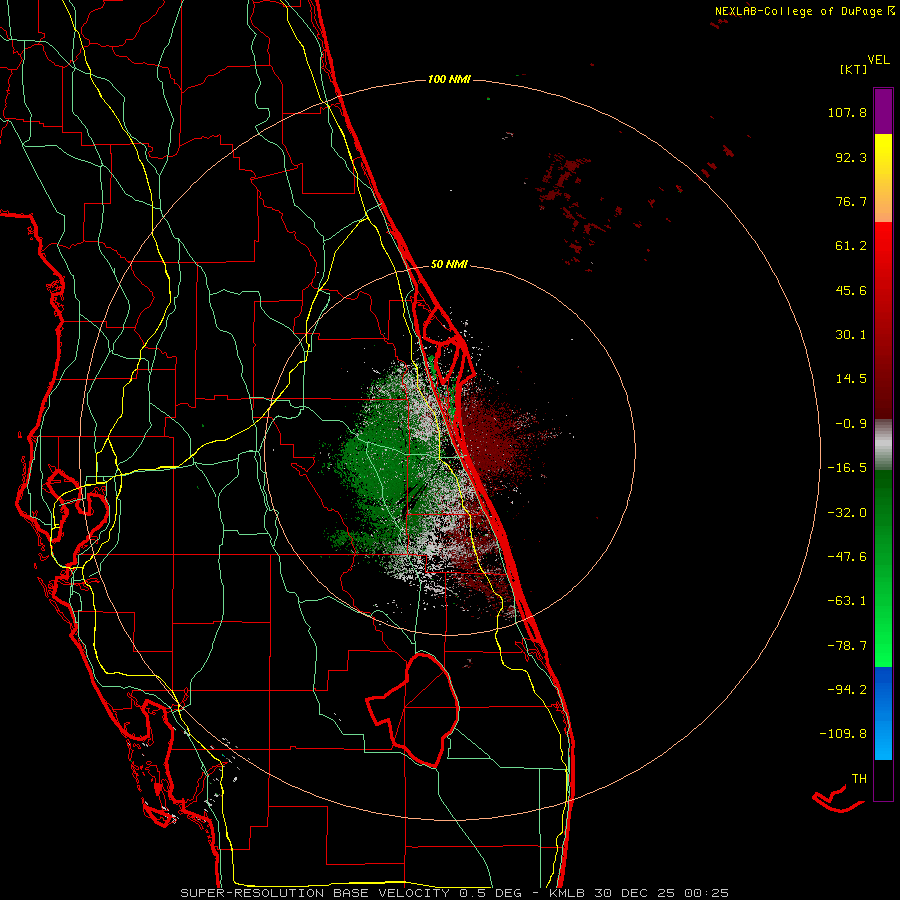The height and width of the screenshot is (900, 900).
Task: Click the 61.2 legend value
Action: coord(851,246)
